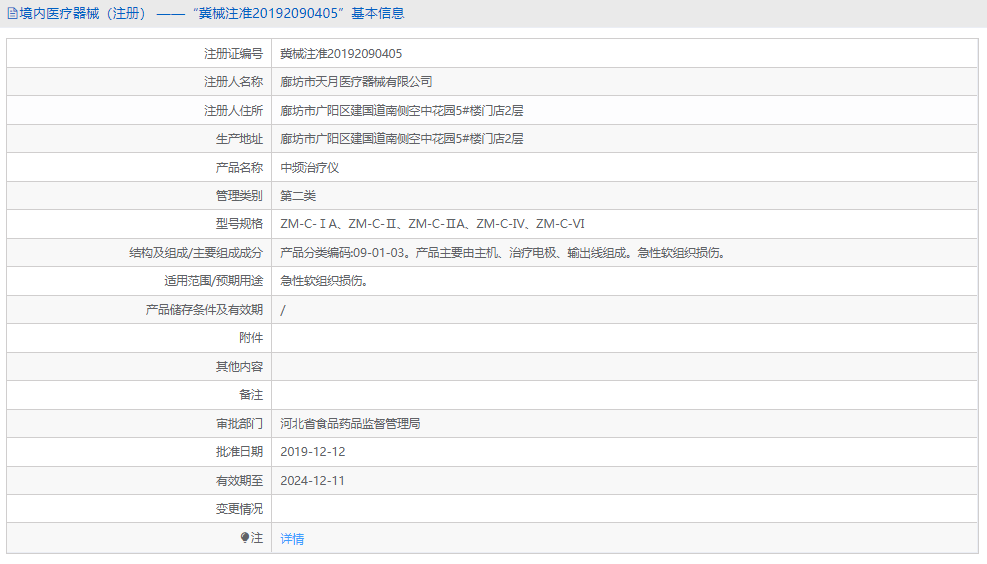This screenshot has height=564, width=987.
Task: Open the 详情 link
Action: (292, 539)
